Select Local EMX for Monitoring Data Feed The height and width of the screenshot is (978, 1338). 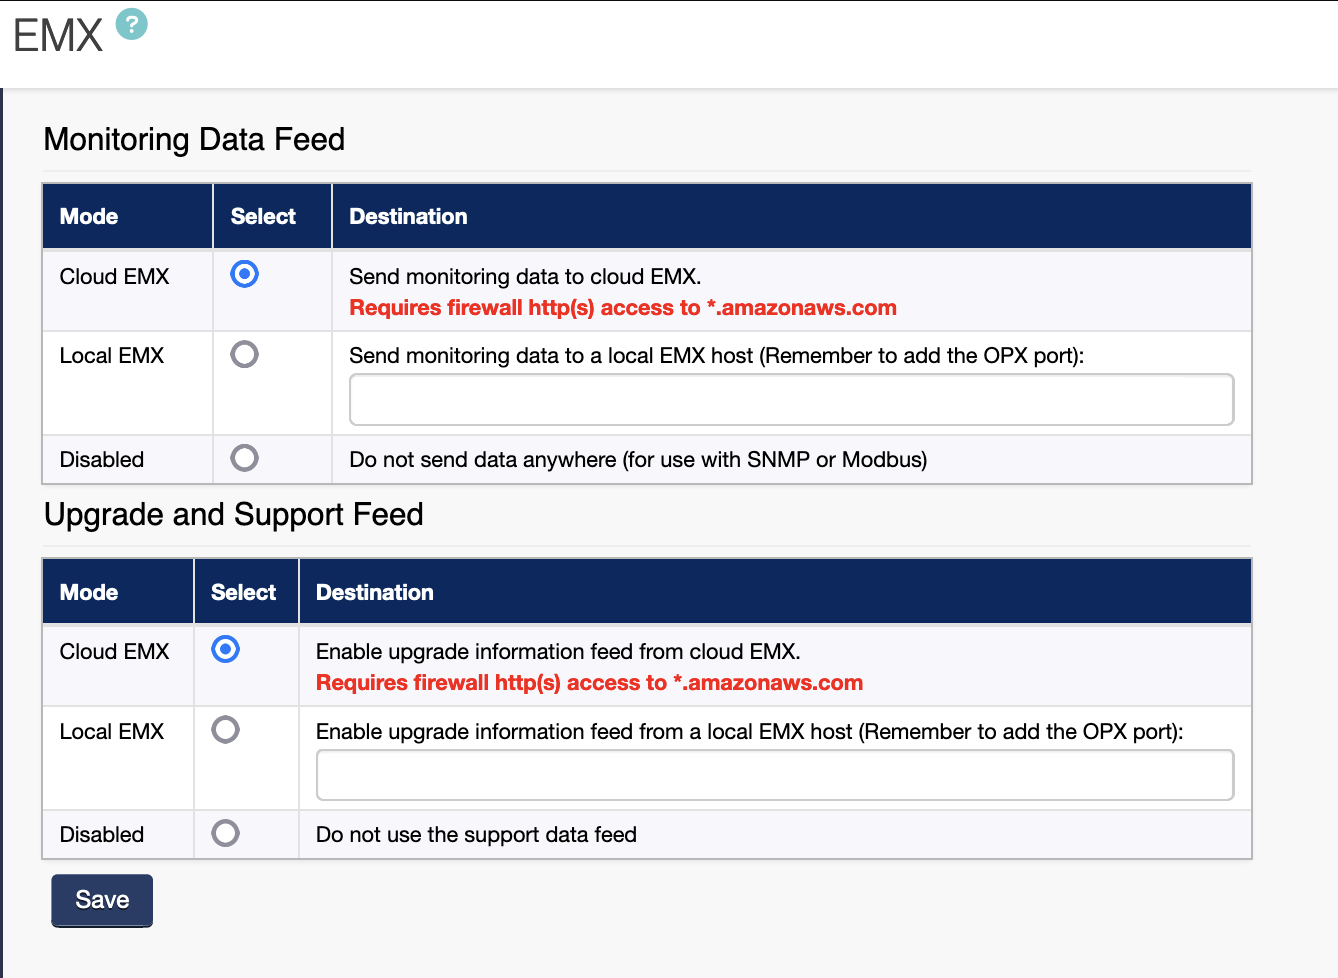(x=244, y=354)
